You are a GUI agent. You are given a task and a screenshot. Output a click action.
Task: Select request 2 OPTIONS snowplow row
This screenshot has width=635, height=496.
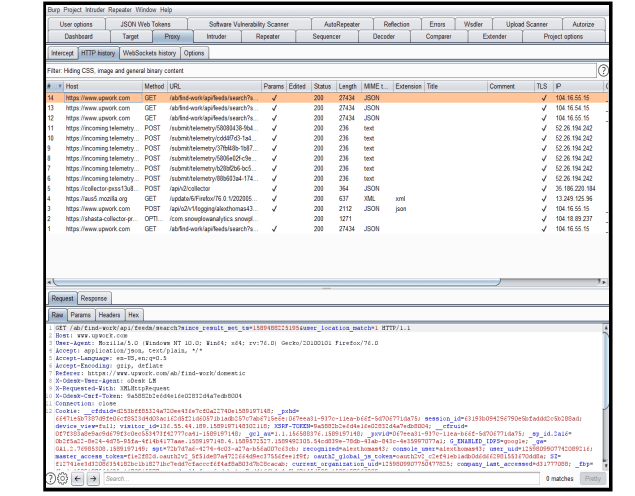[x=327, y=219]
